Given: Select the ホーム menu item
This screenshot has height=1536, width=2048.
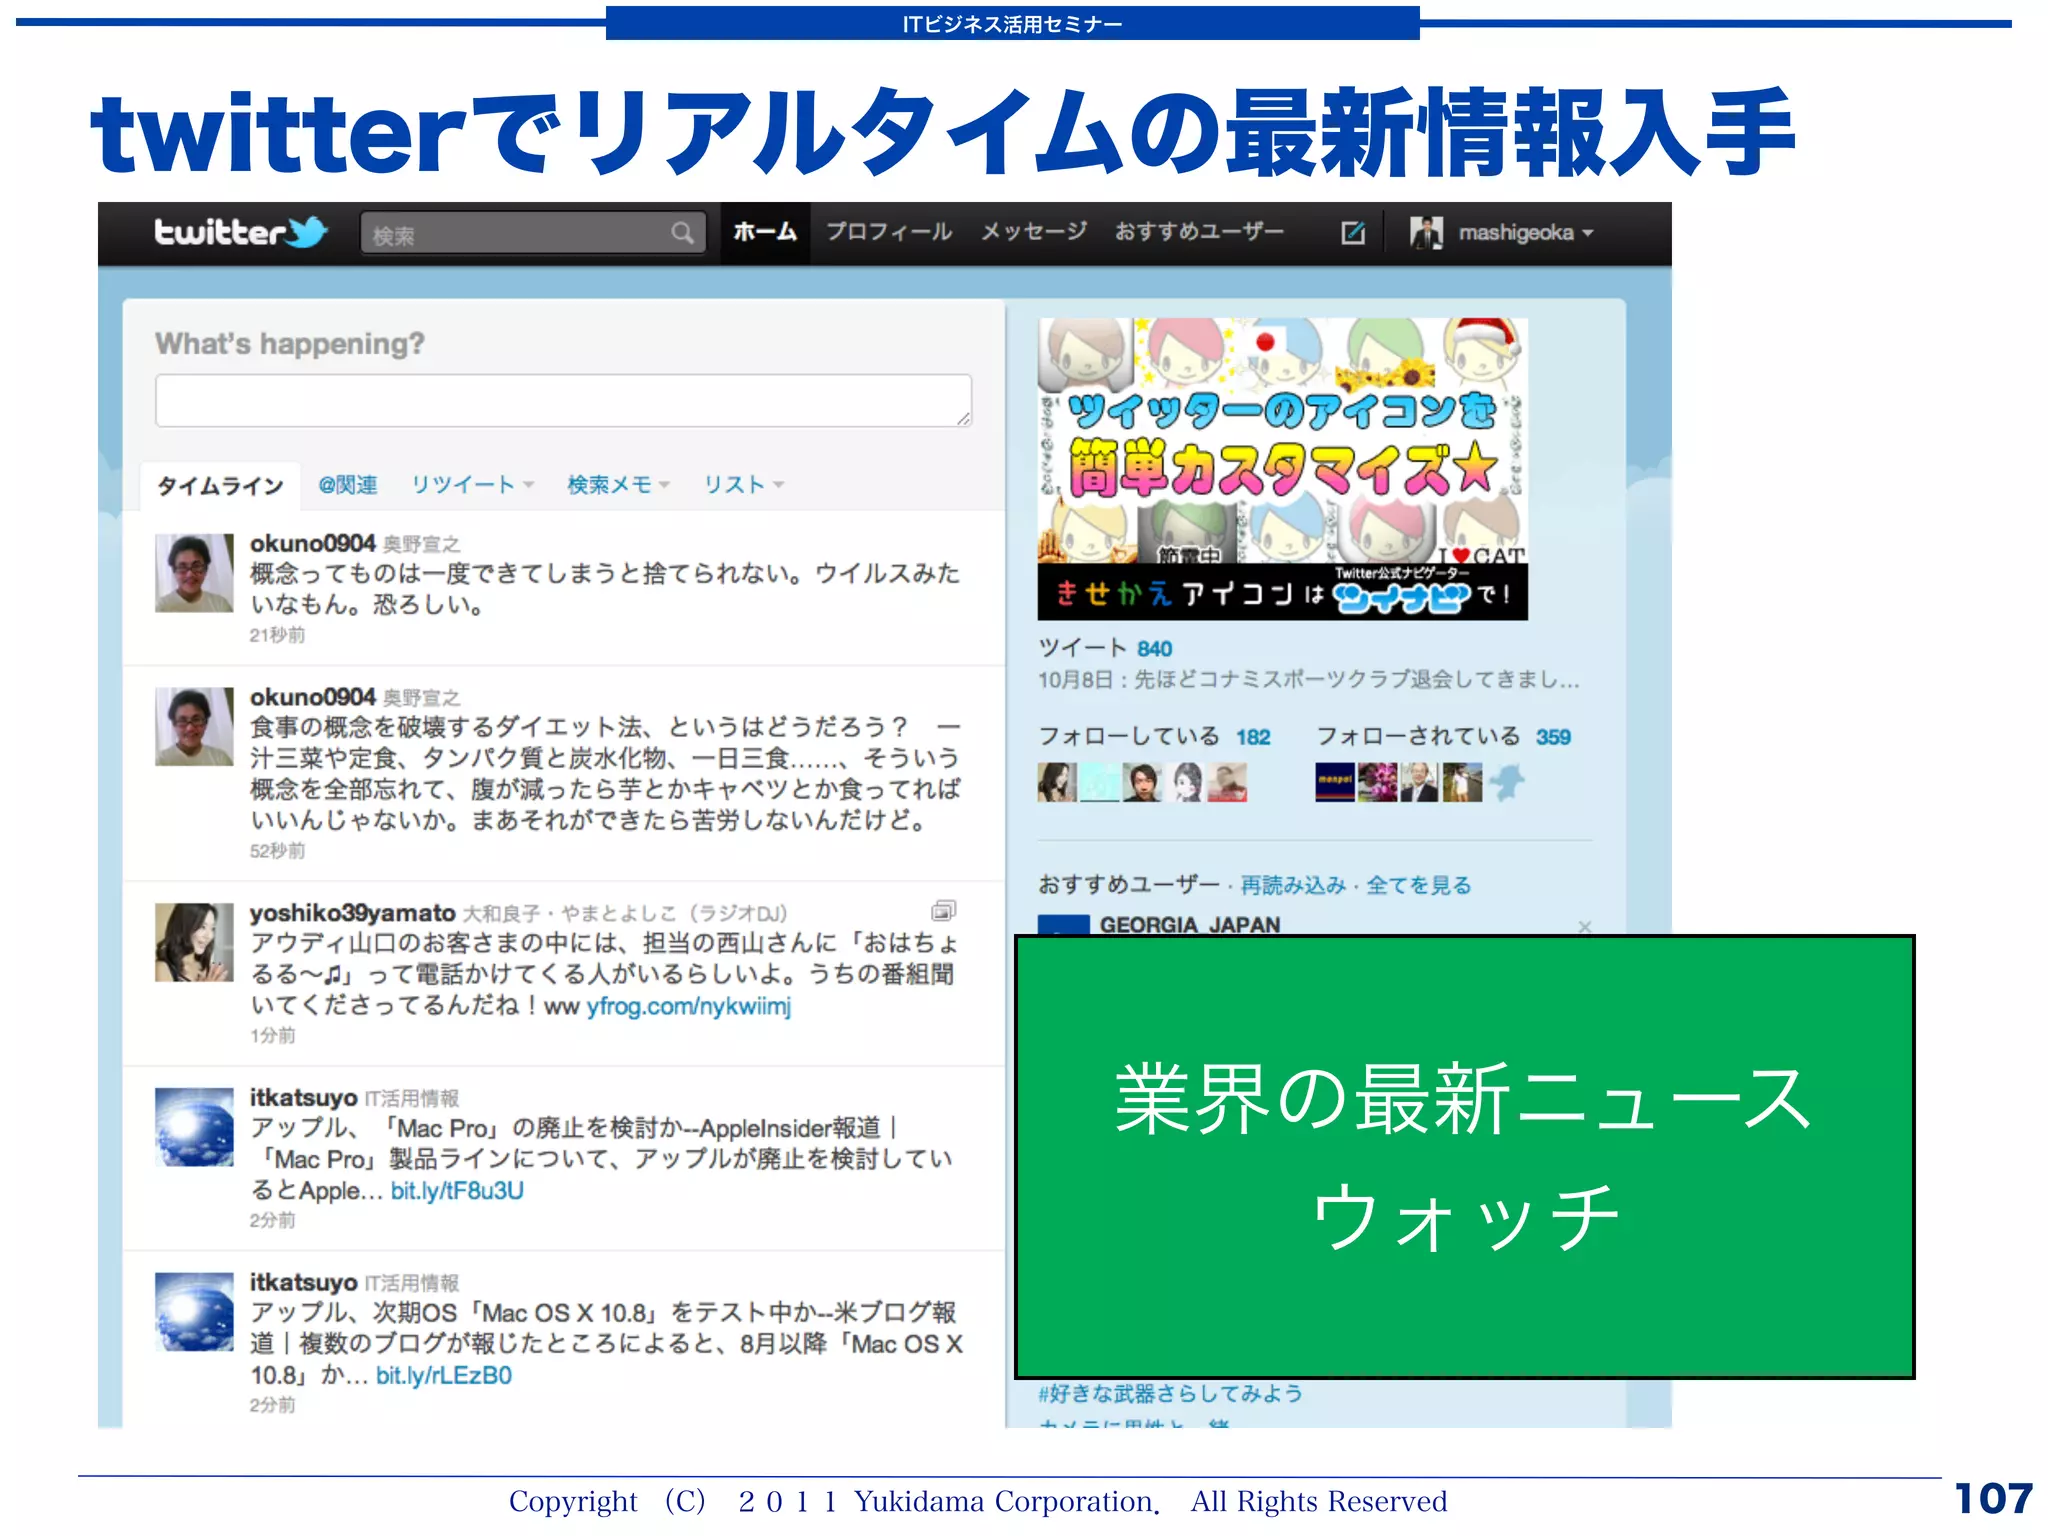Looking at the screenshot, I should (x=765, y=232).
